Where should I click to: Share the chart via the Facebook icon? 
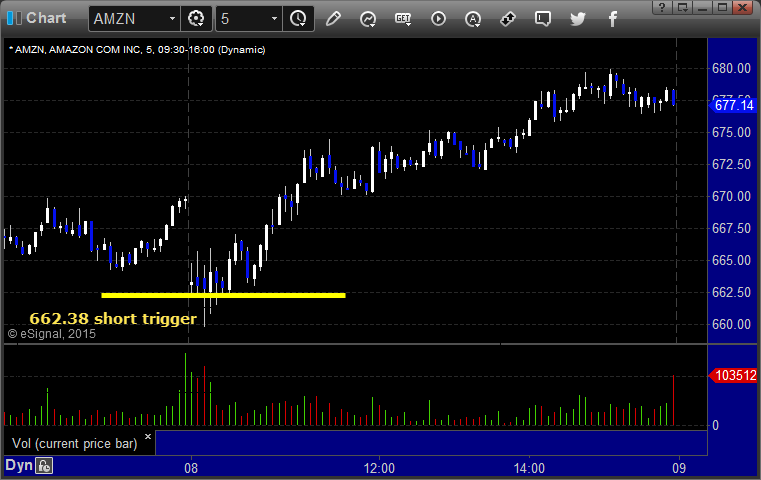coord(612,19)
